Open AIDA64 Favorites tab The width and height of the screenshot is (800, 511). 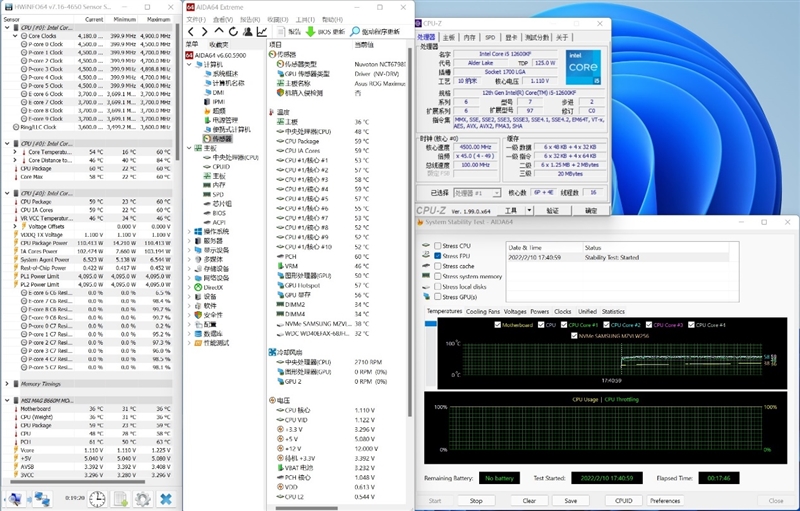coord(219,44)
